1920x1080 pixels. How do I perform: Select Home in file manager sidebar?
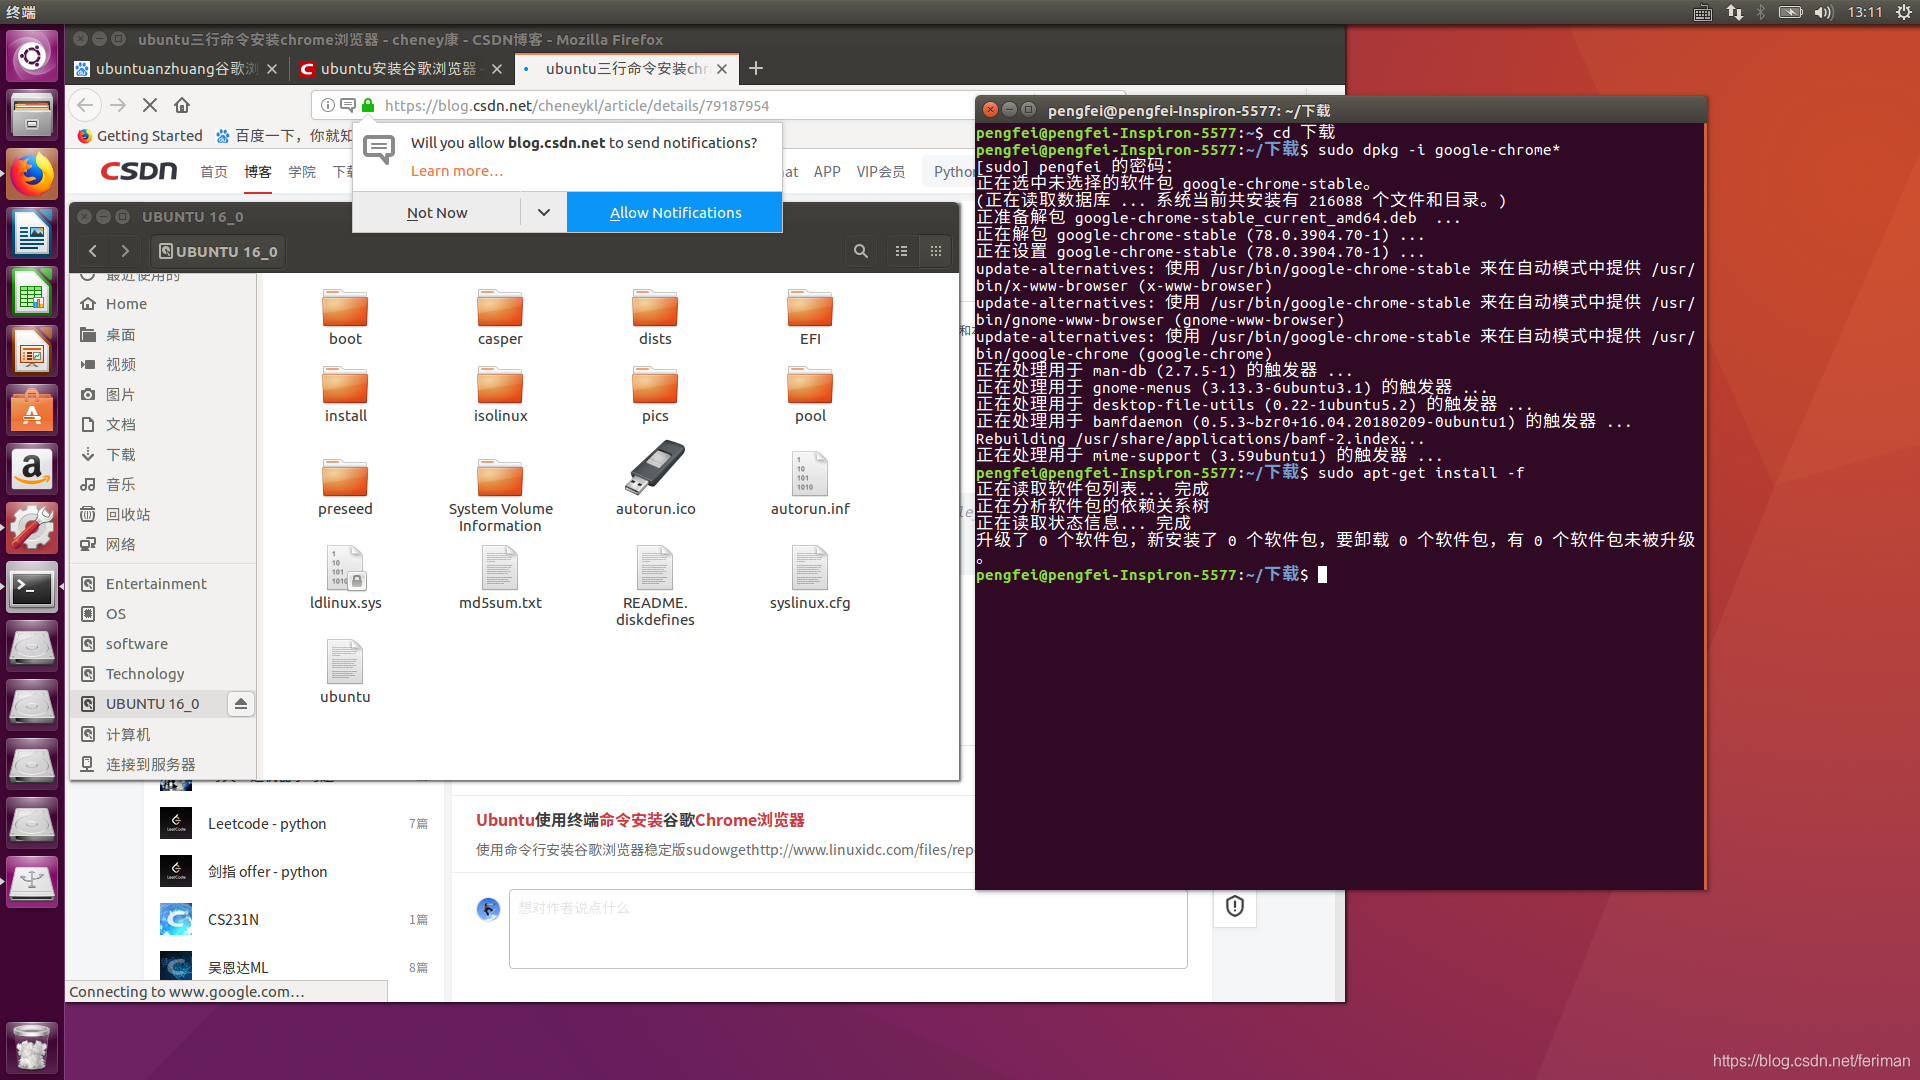163,304
